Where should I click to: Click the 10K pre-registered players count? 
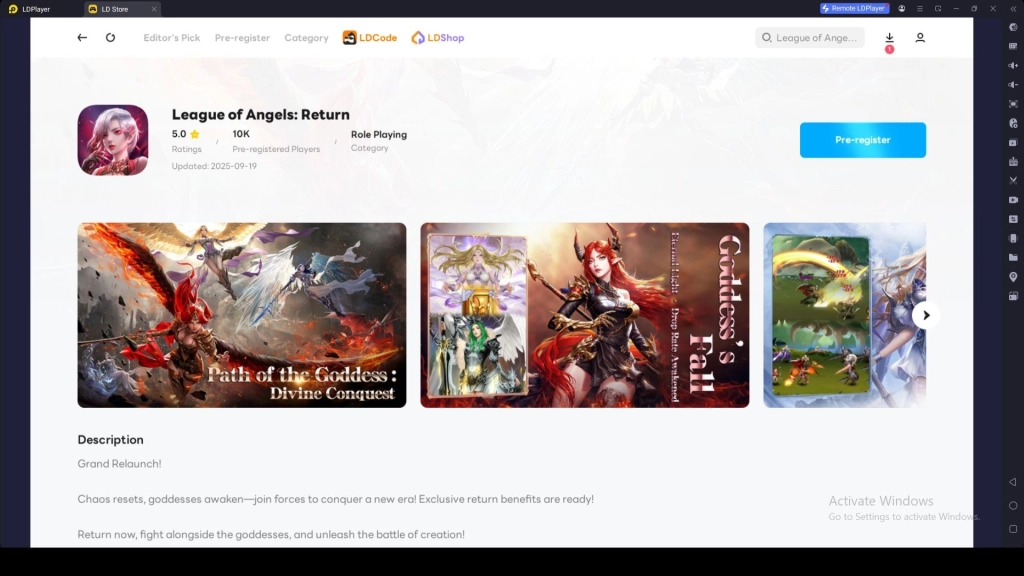tap(241, 134)
